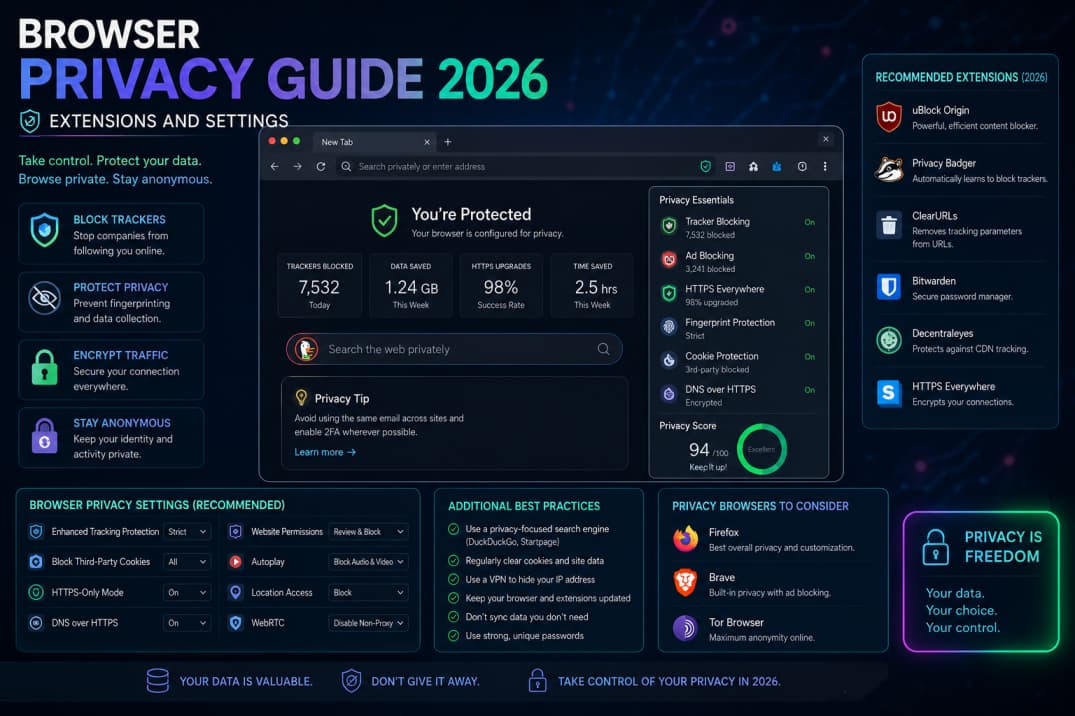The image size is (1075, 716).
Task: Toggle Ad Blocking On switch
Action: click(810, 256)
